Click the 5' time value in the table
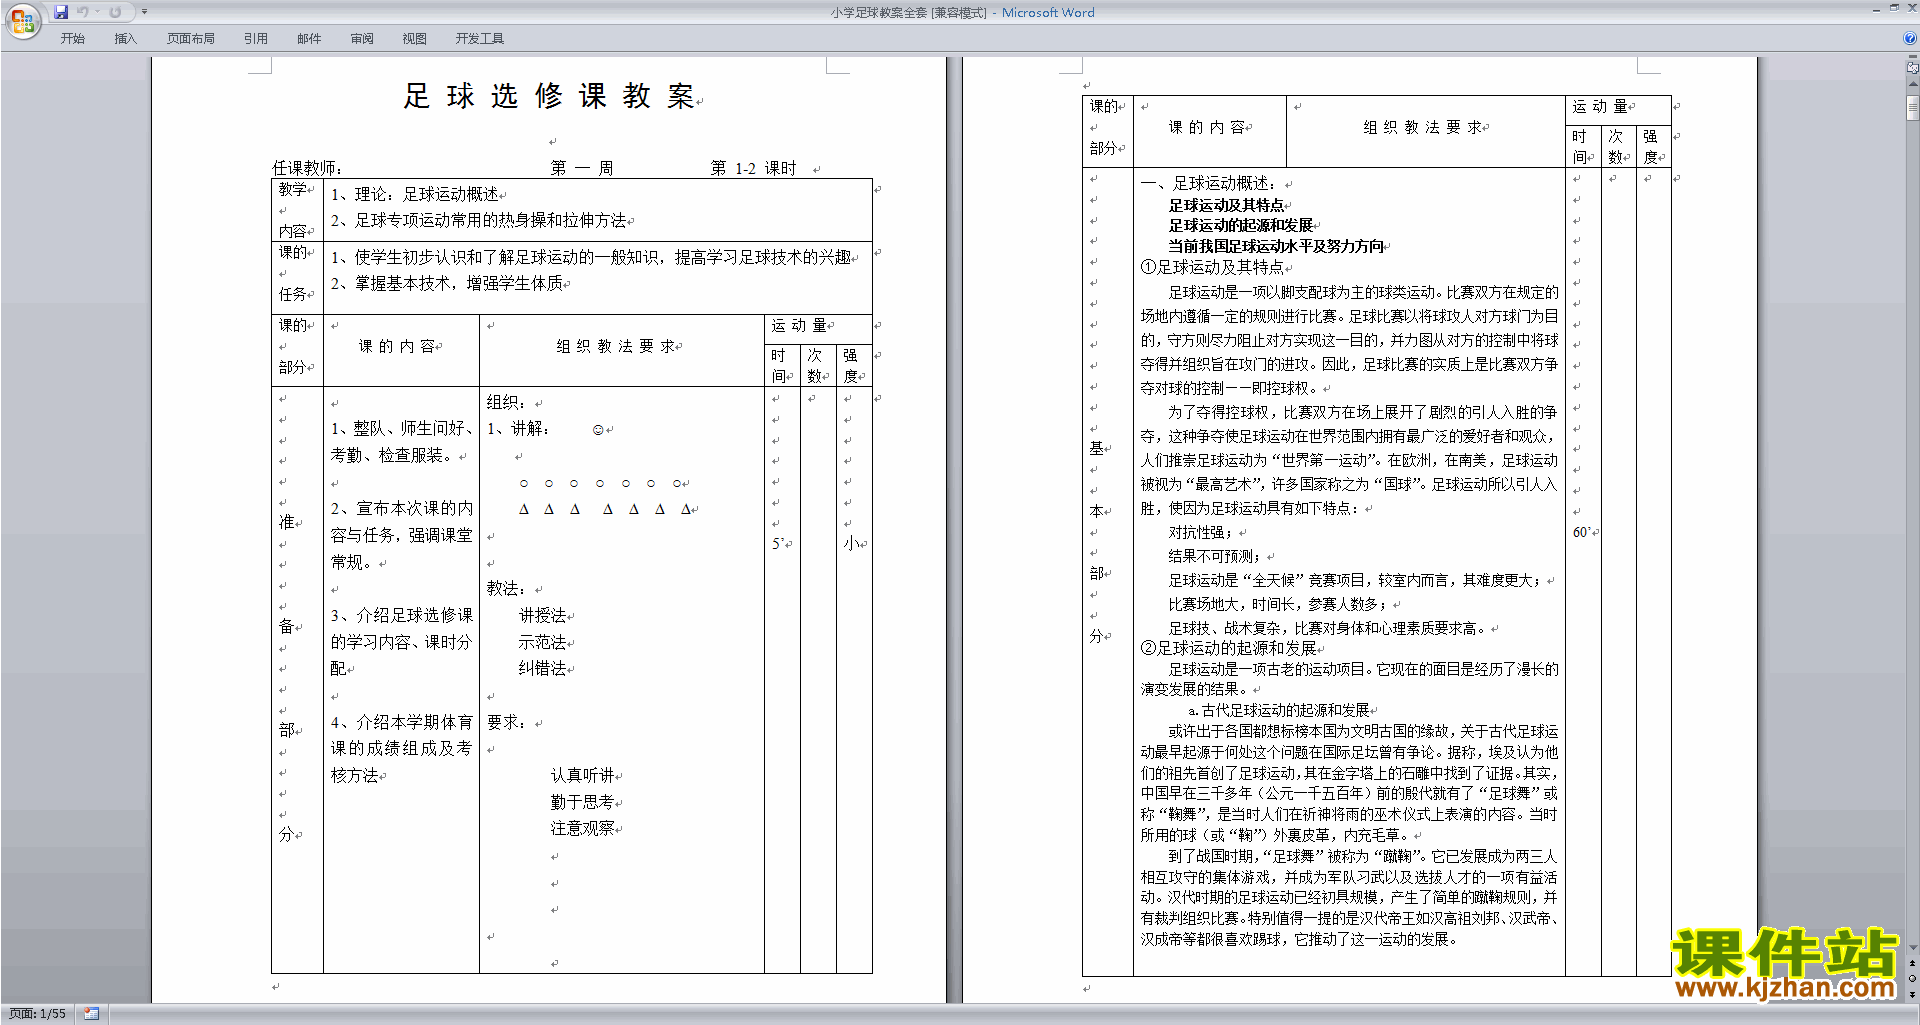Image resolution: width=1920 pixels, height=1025 pixels. click(777, 544)
